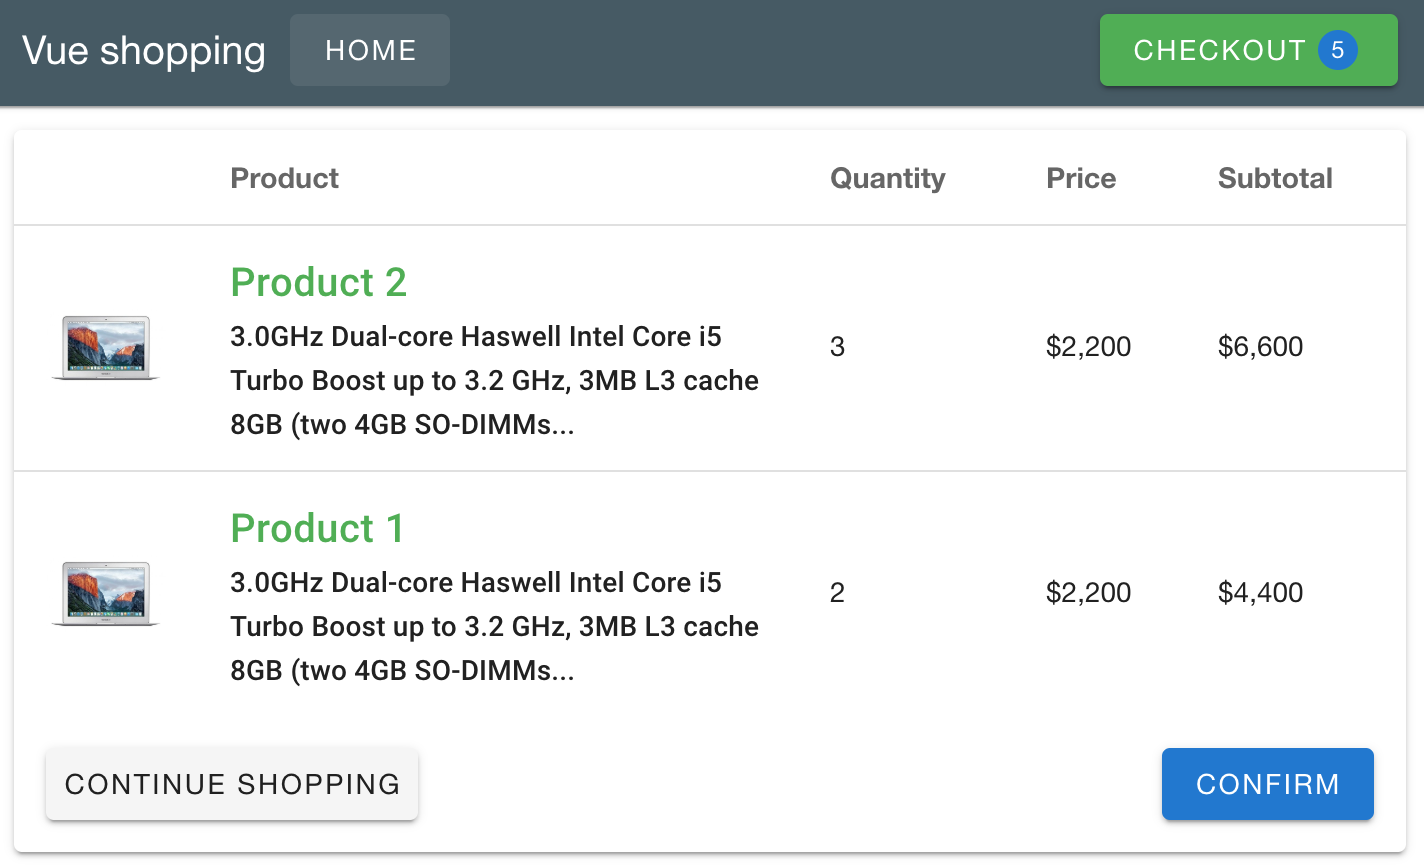Image resolution: width=1424 pixels, height=868 pixels.
Task: Click the Price column header
Action: (x=1080, y=178)
